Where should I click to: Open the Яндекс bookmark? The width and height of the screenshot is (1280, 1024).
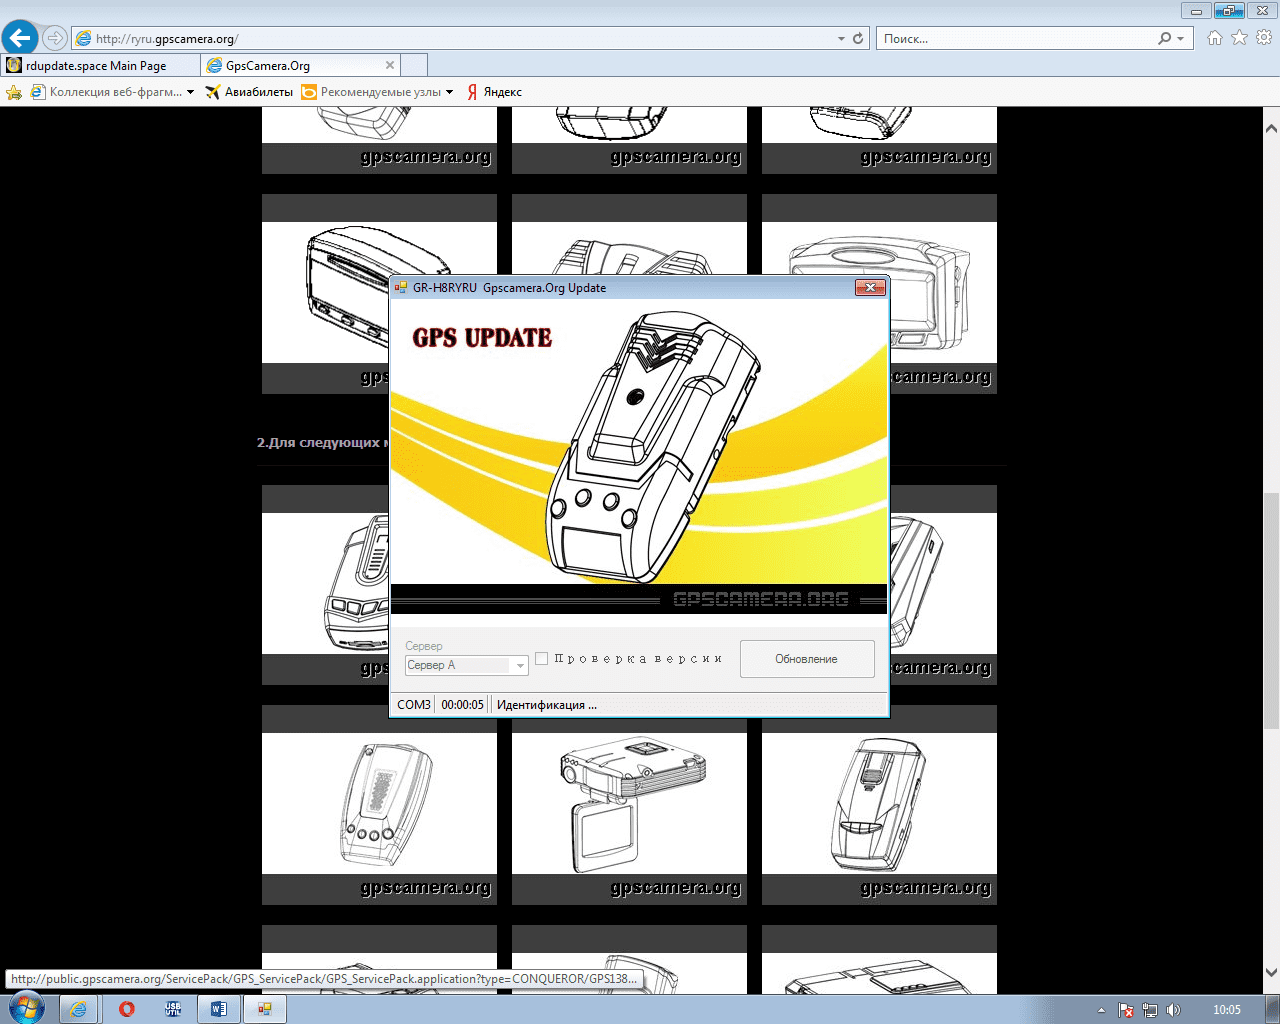pyautogui.click(x=494, y=92)
